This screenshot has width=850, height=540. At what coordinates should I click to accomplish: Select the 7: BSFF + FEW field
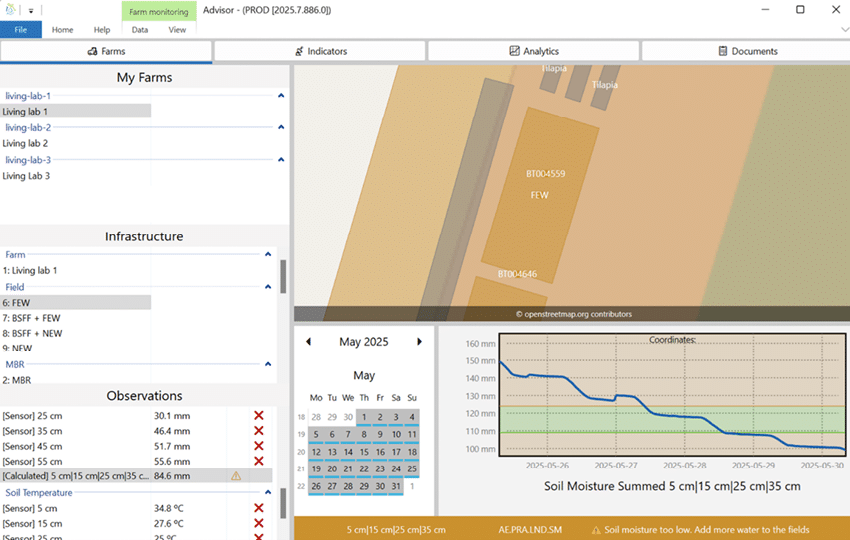31,318
